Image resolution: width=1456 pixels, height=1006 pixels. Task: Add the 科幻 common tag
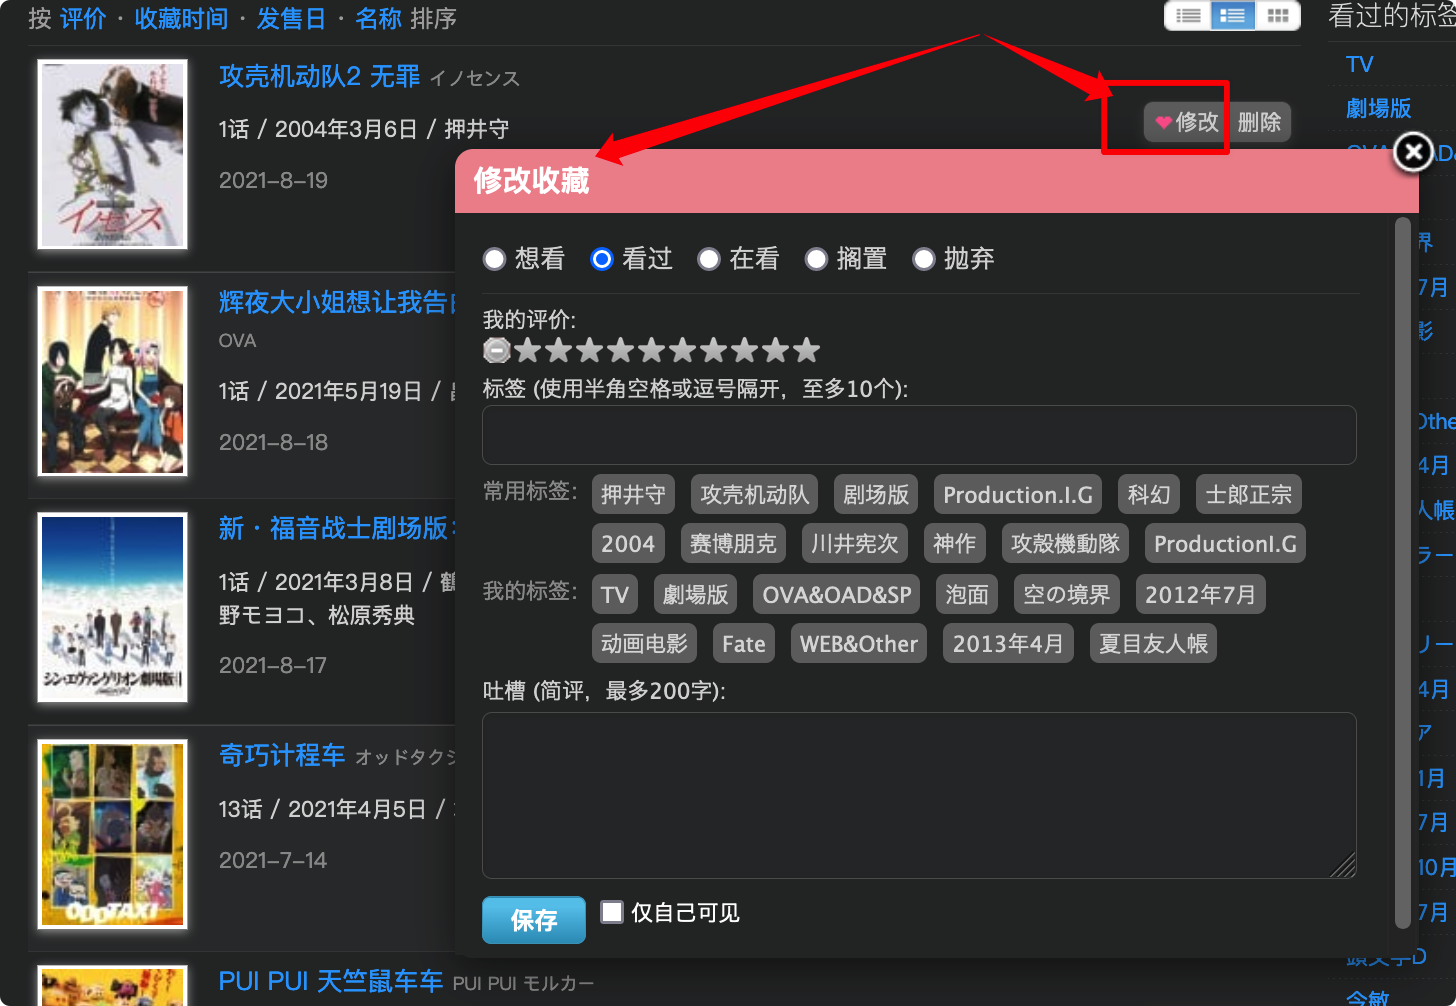coord(1149,495)
